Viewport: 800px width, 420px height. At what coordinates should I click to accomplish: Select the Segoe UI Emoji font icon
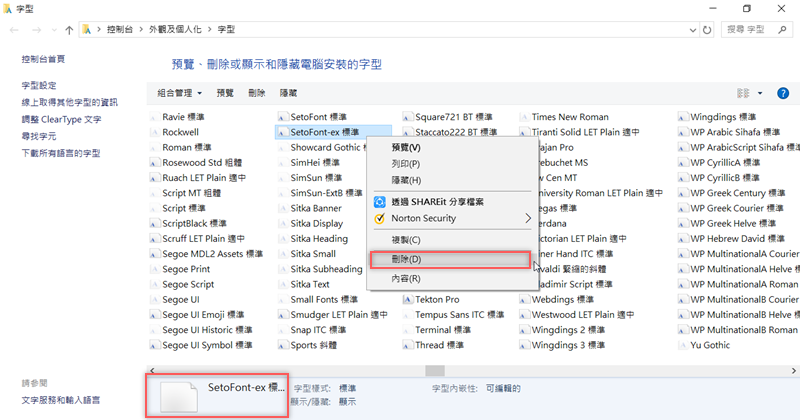point(154,315)
